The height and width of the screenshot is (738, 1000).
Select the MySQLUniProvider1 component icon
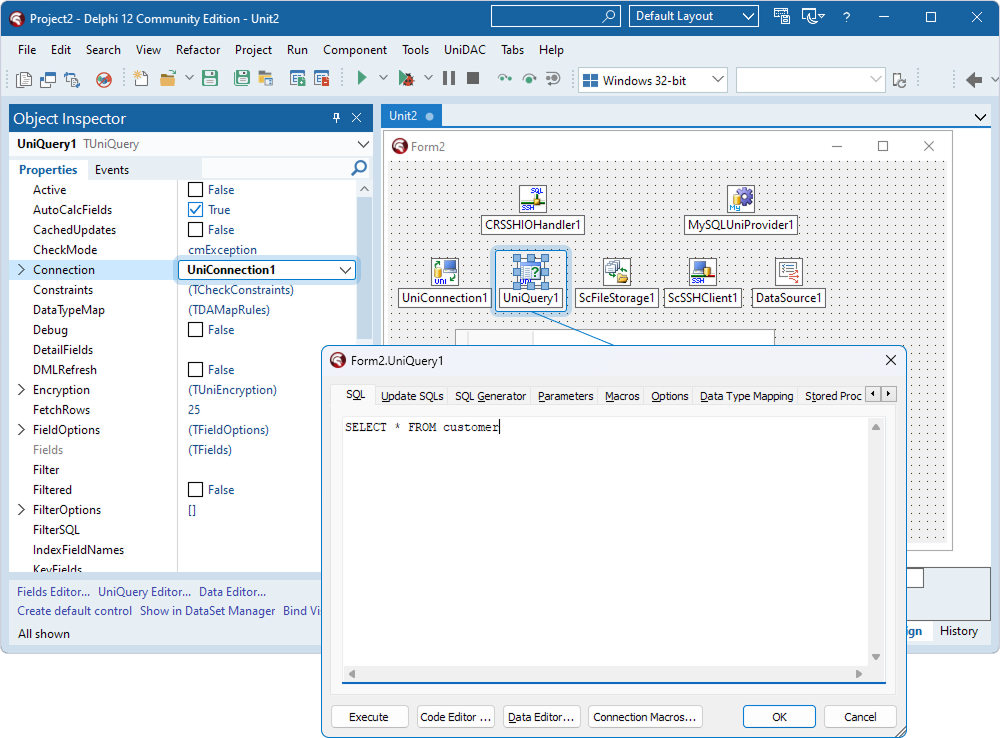[741, 199]
